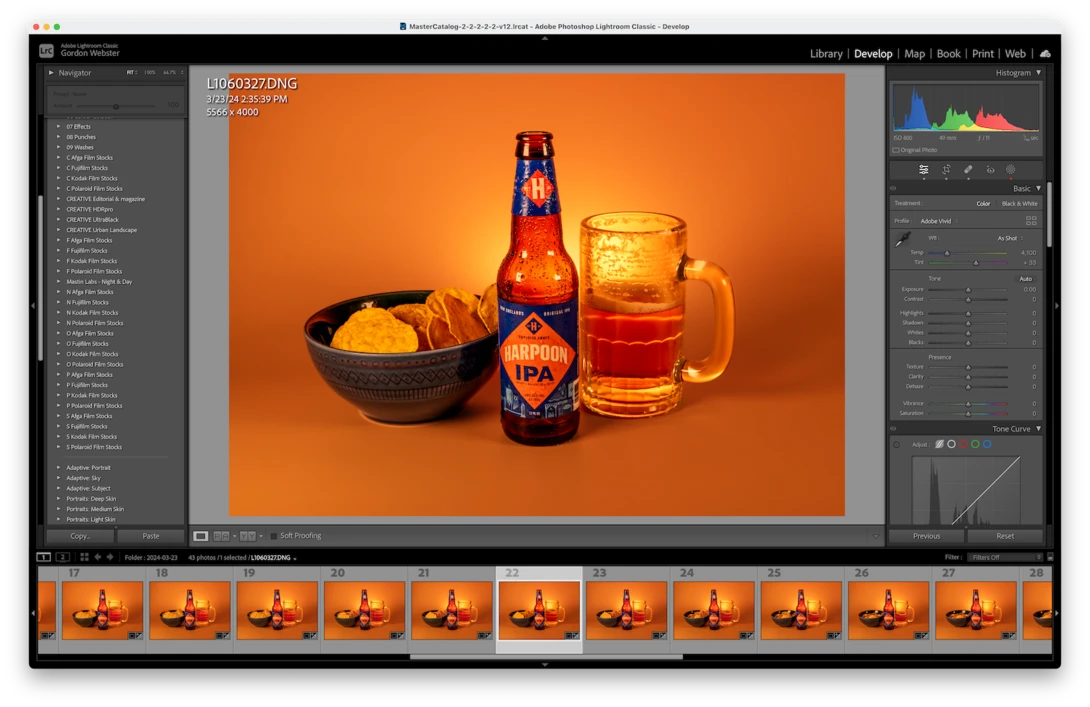Viewport: 1090px width, 707px height.
Task: Collapse the Histogram panel
Action: pyautogui.click(x=1039, y=72)
